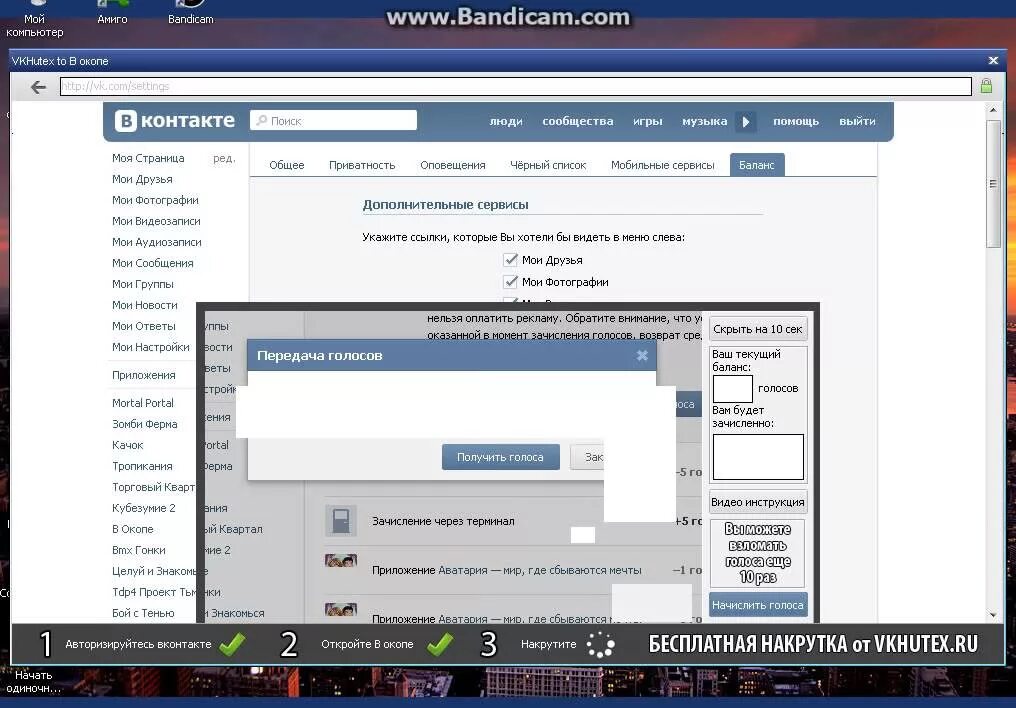
Task: Open Видео инструкция button
Action: tap(758, 502)
